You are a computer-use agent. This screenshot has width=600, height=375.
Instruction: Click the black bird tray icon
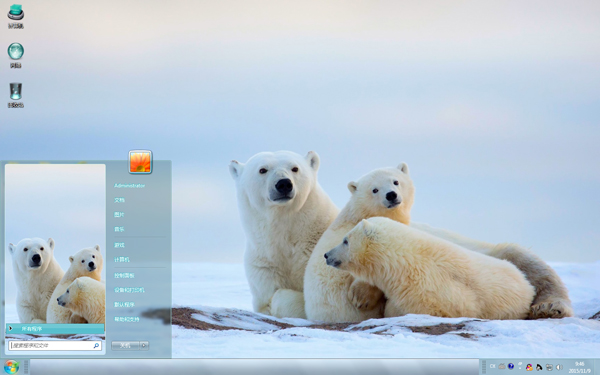coord(539,367)
